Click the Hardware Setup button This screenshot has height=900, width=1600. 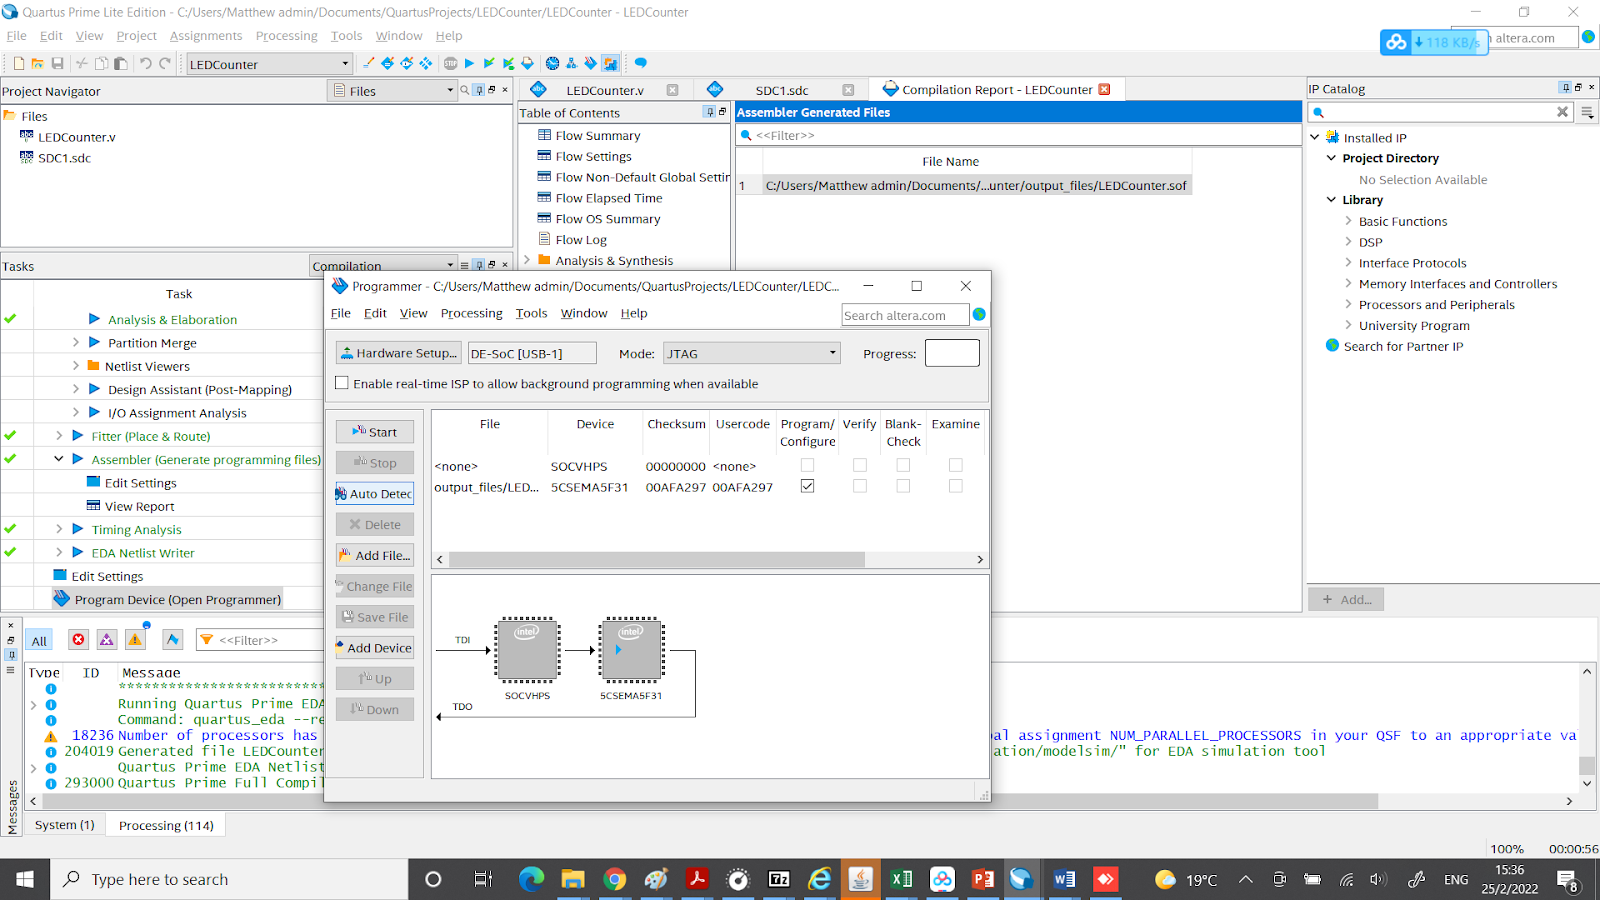[398, 353]
